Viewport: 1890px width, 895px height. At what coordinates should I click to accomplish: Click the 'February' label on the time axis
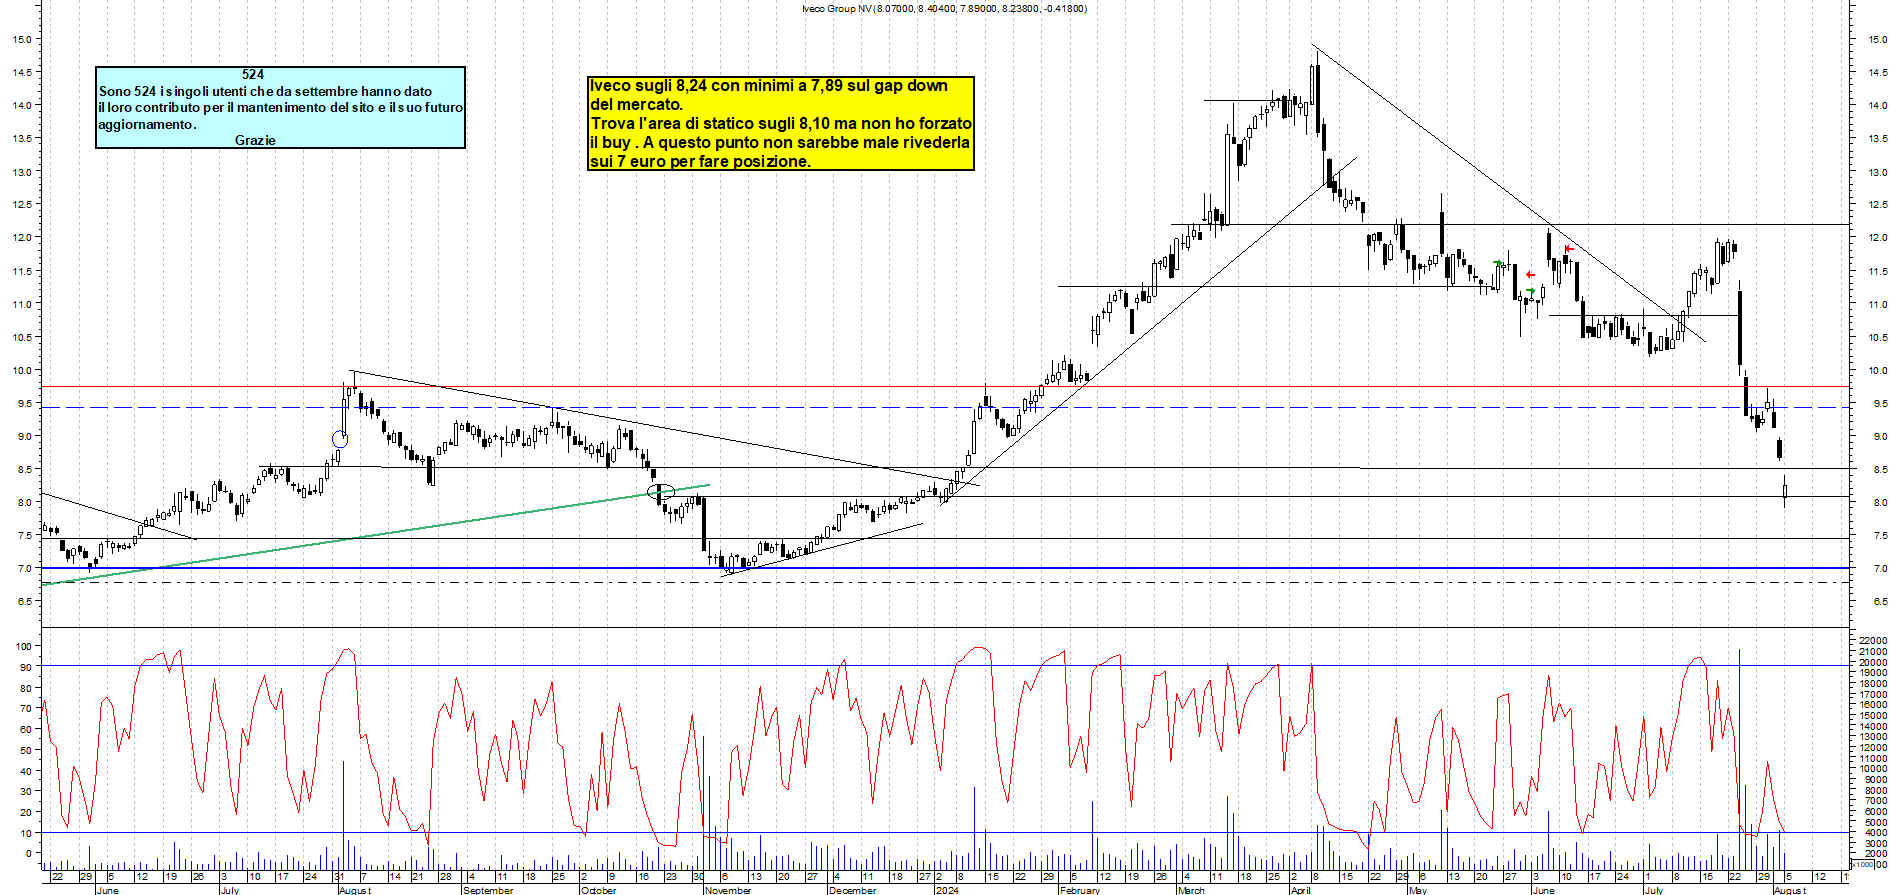pos(1080,890)
